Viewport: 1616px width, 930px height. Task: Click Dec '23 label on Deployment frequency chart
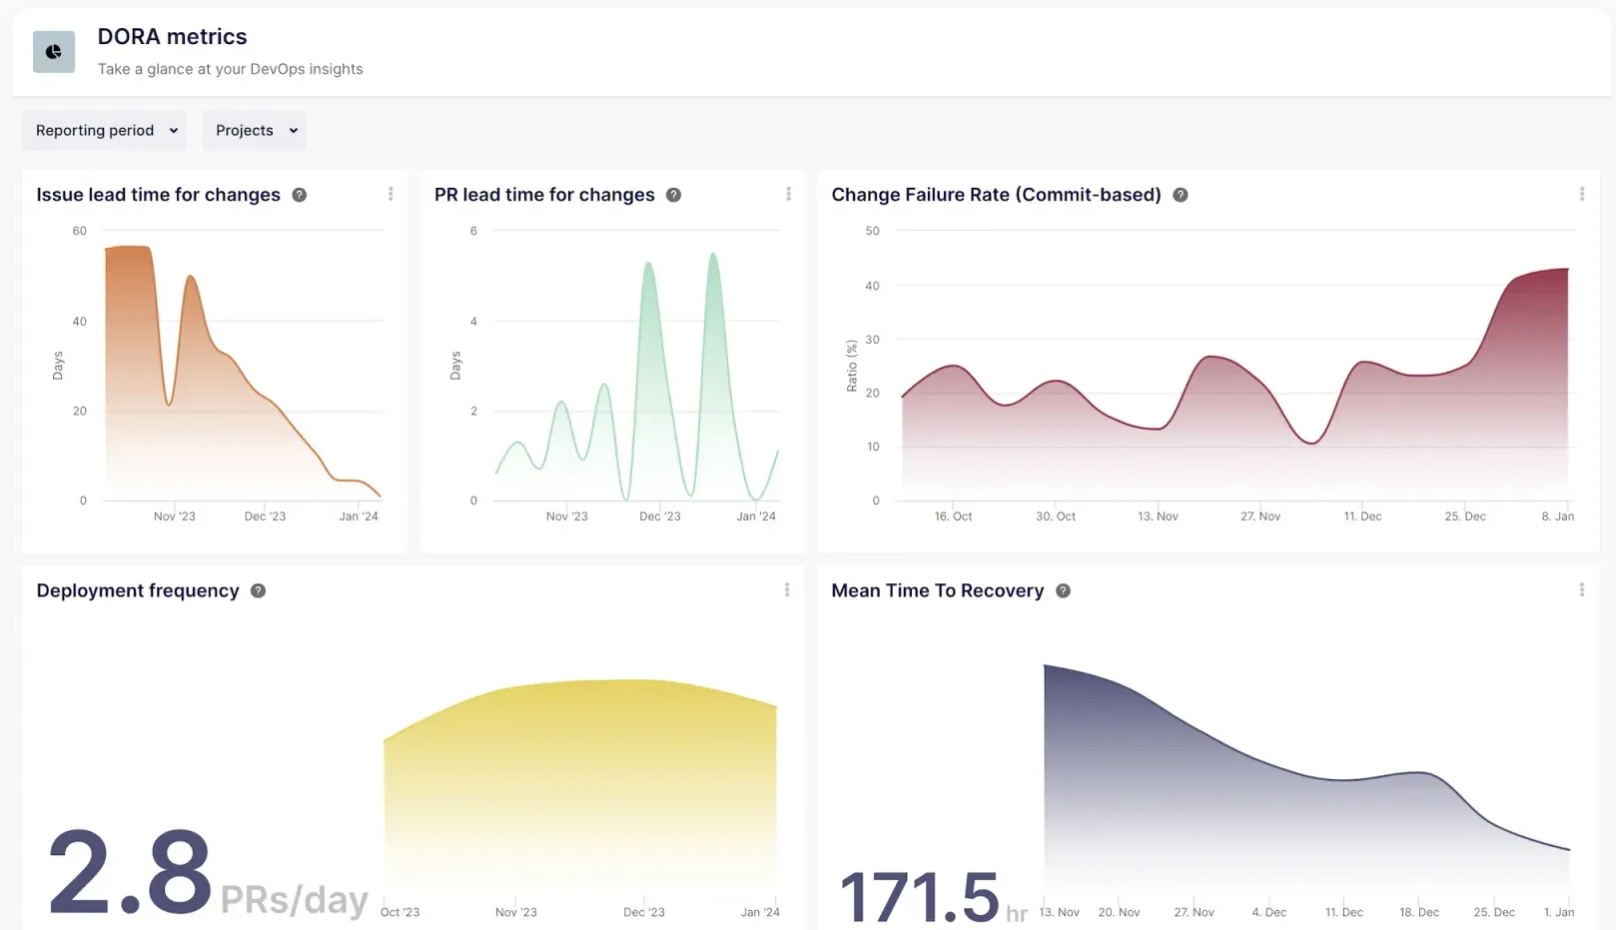643,912
